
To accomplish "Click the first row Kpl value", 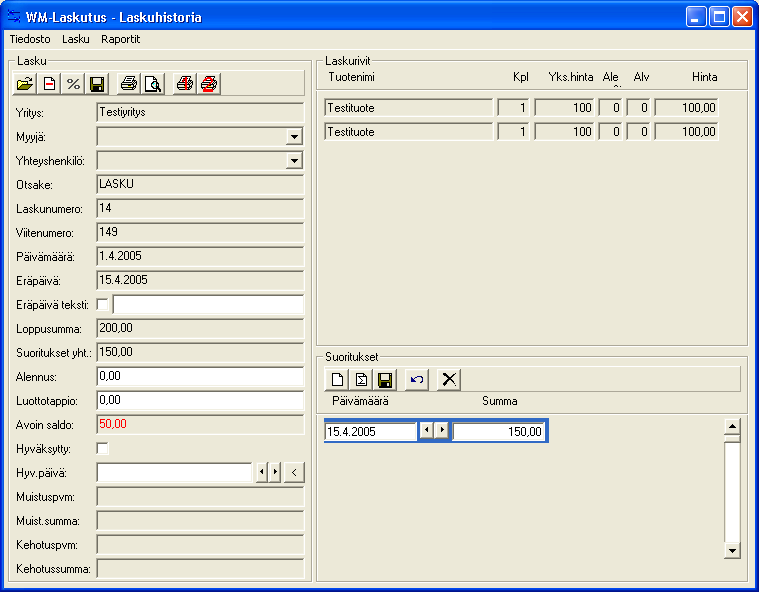I will [x=514, y=107].
